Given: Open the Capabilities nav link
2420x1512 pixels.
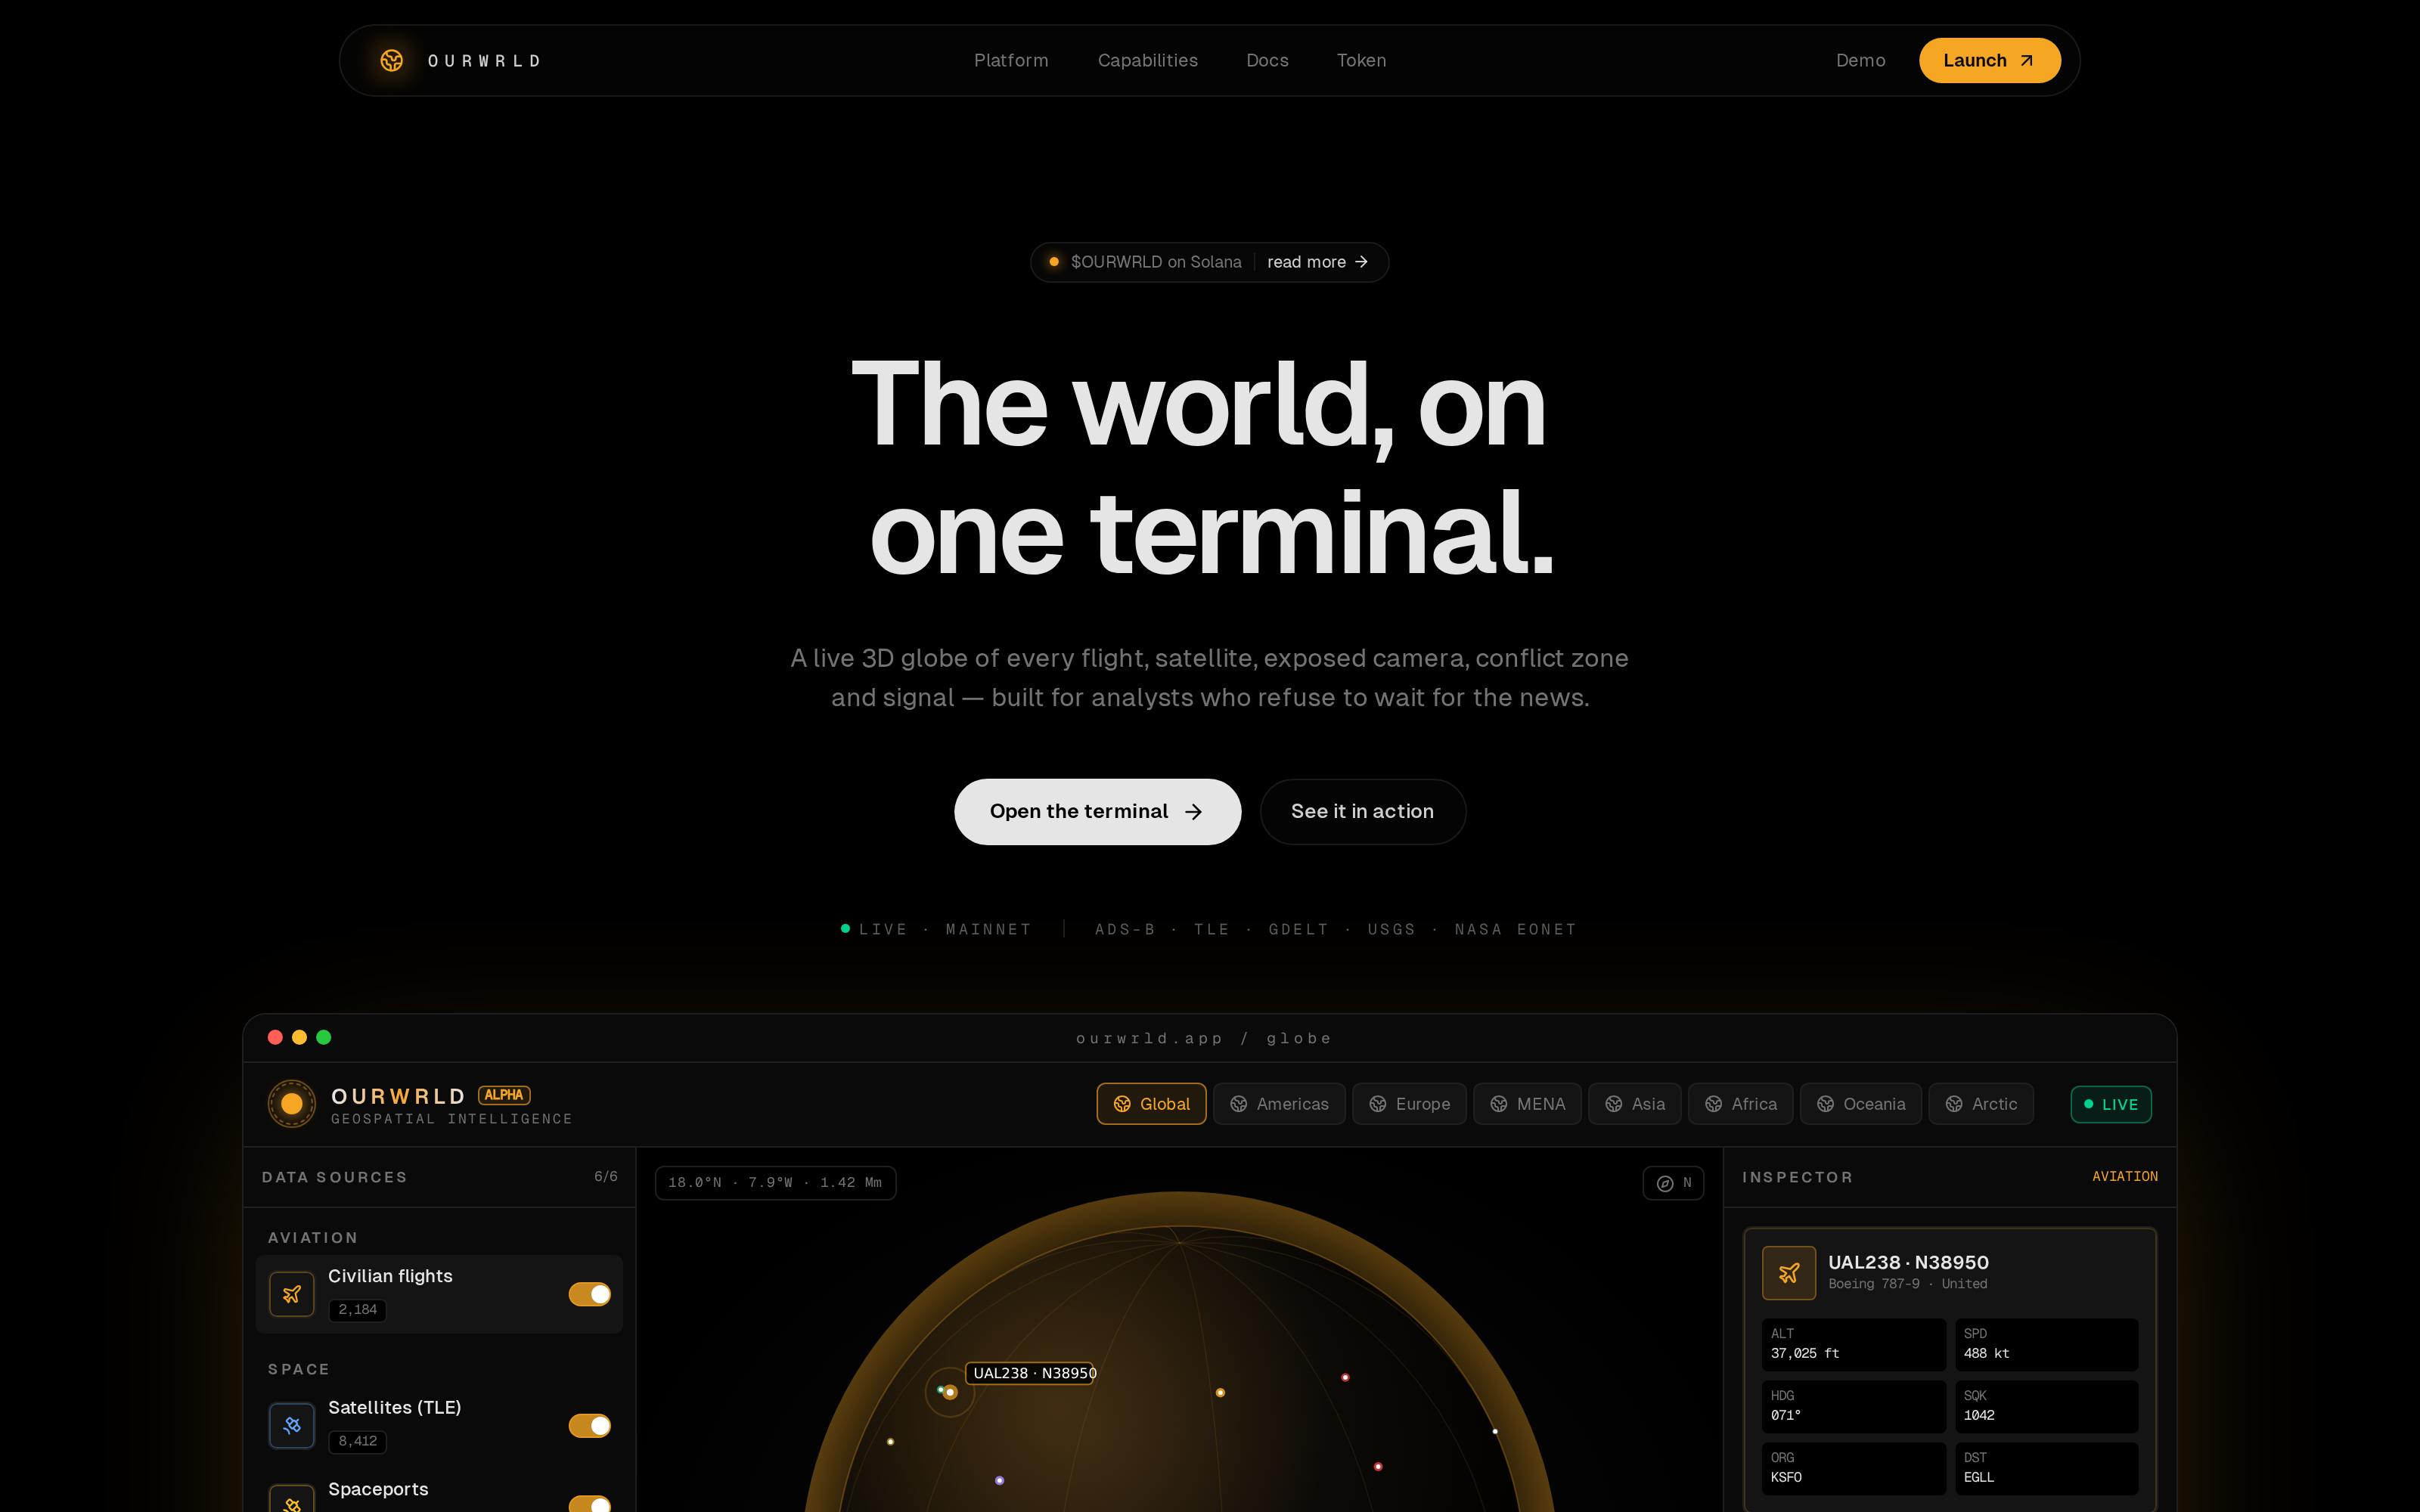Looking at the screenshot, I should coord(1147,61).
